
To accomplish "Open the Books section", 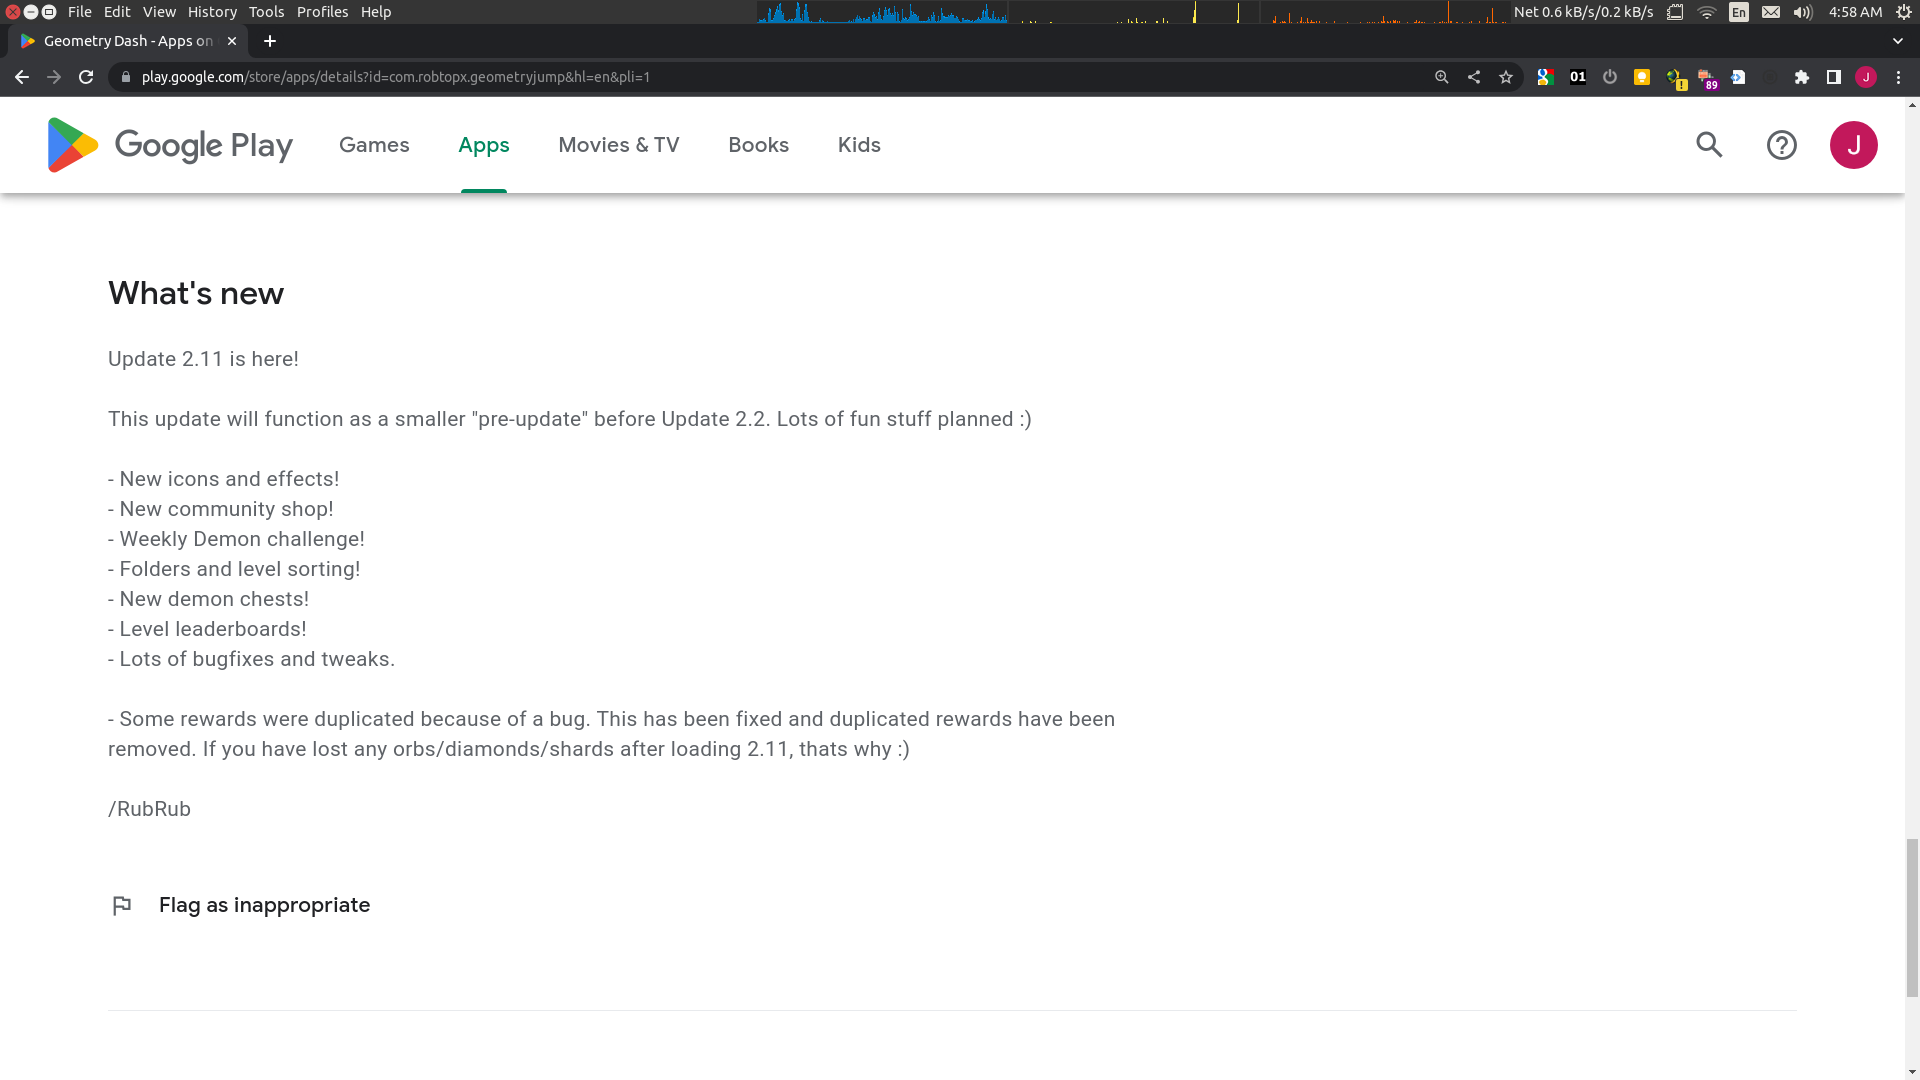I will coord(758,145).
